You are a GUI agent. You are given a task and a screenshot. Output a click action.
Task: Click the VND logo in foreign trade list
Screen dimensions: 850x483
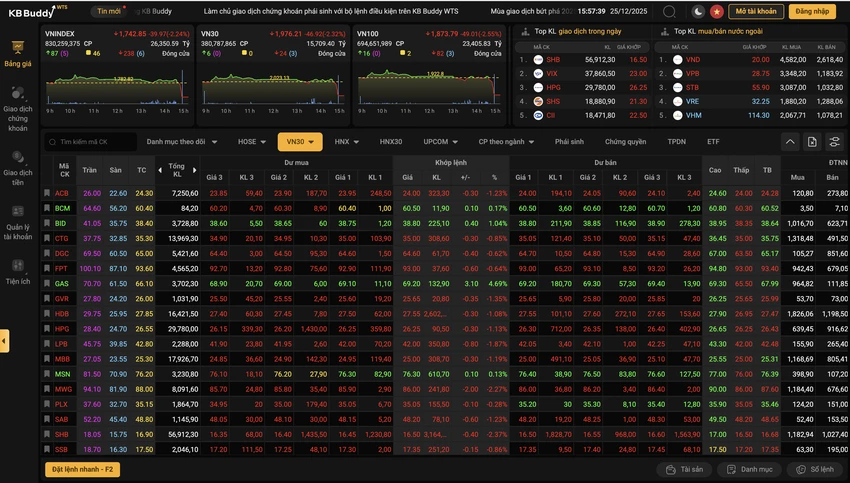(678, 60)
